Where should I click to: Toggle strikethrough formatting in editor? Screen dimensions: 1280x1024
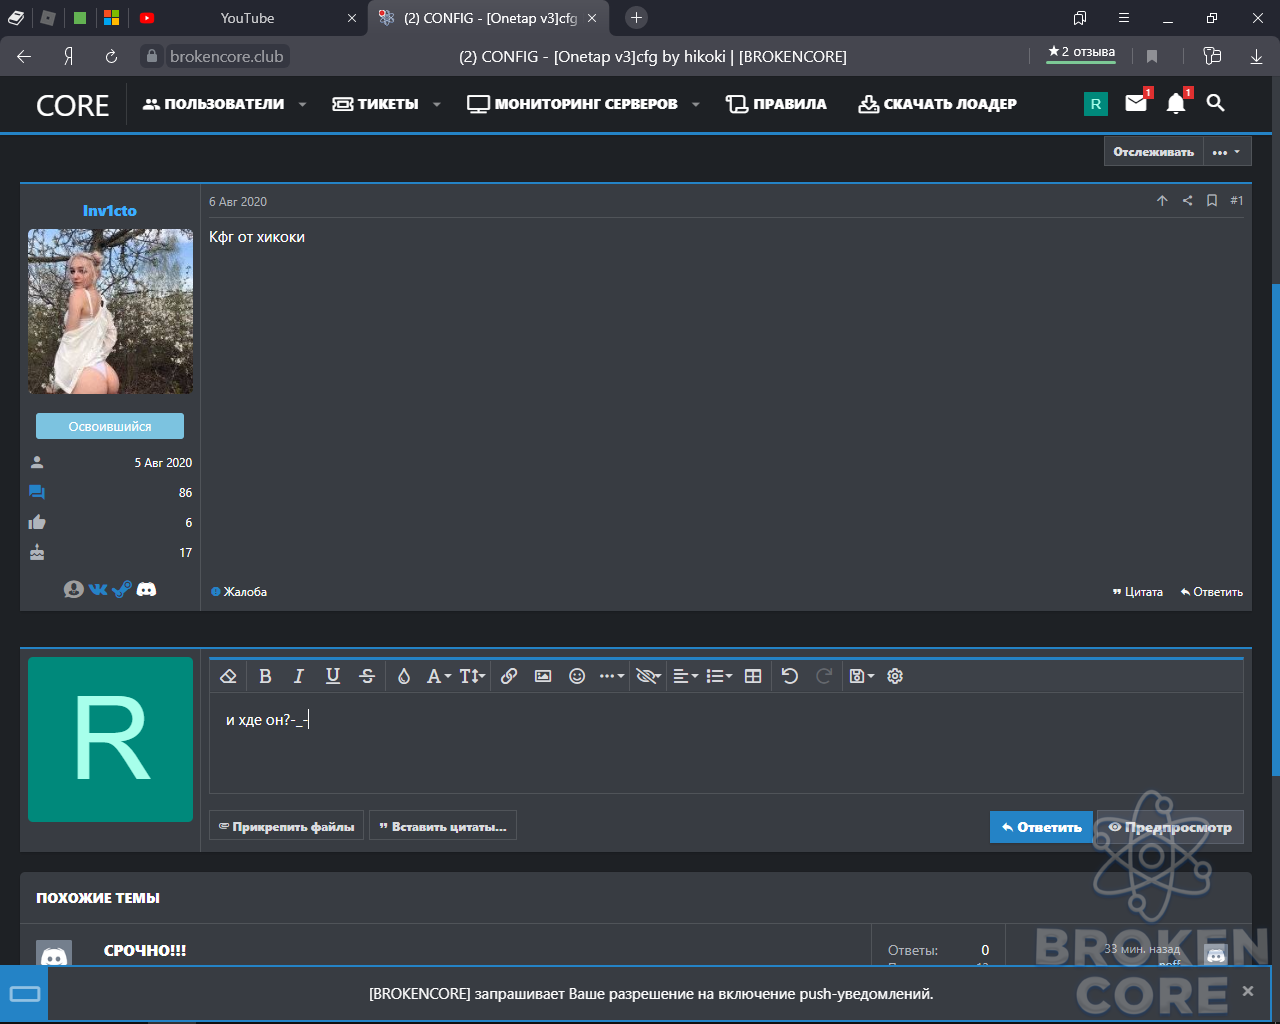coord(367,676)
